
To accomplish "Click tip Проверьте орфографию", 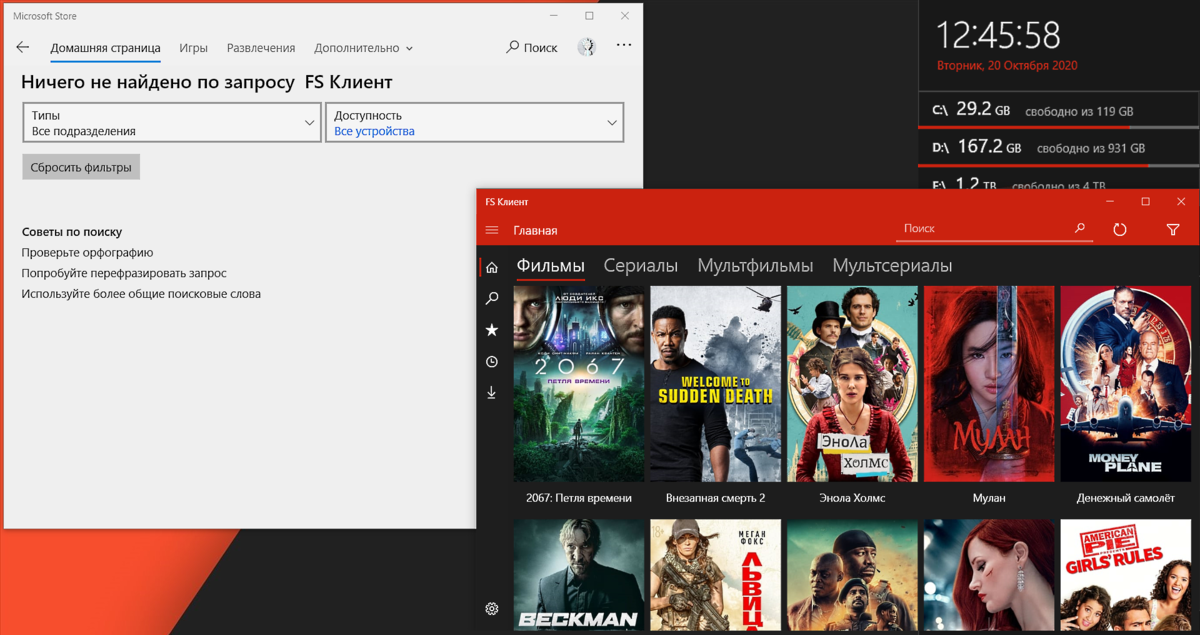I will click(x=87, y=253).
